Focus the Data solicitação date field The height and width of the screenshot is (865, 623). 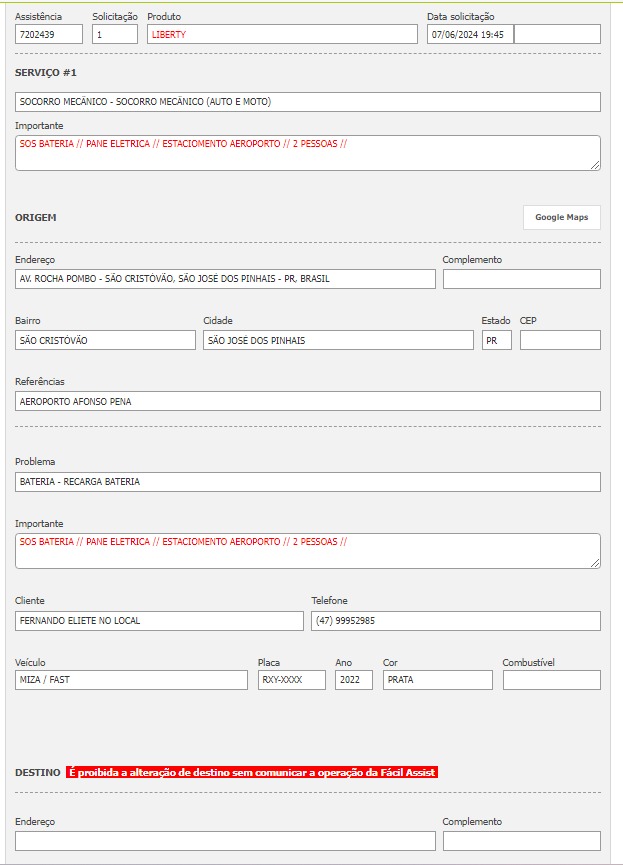coord(469,34)
